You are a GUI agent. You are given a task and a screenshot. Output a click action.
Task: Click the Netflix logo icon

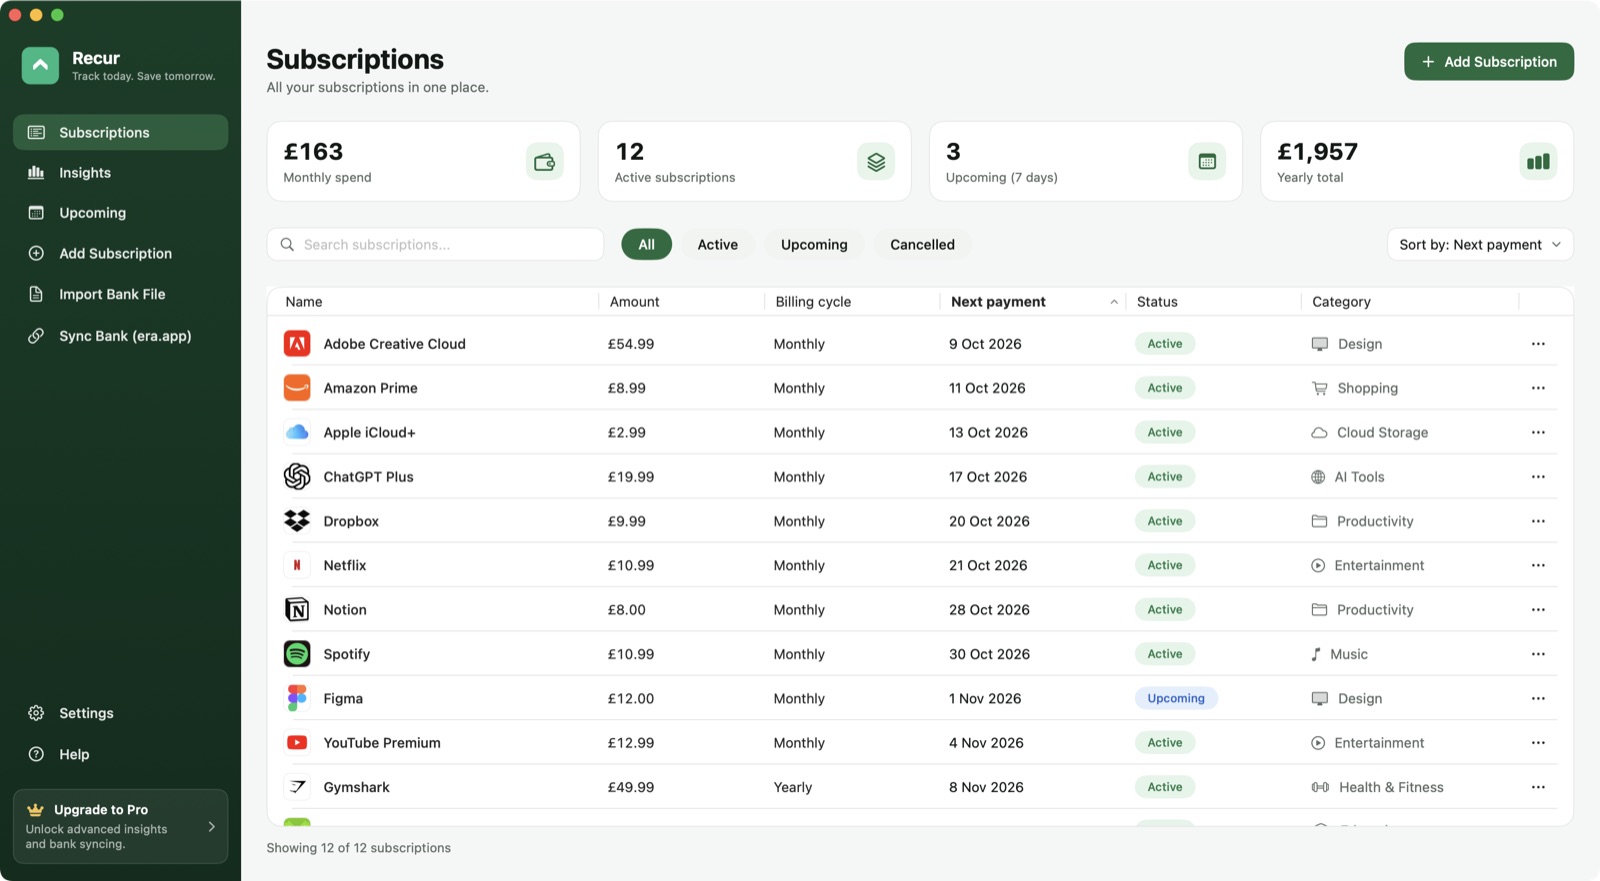(x=297, y=565)
